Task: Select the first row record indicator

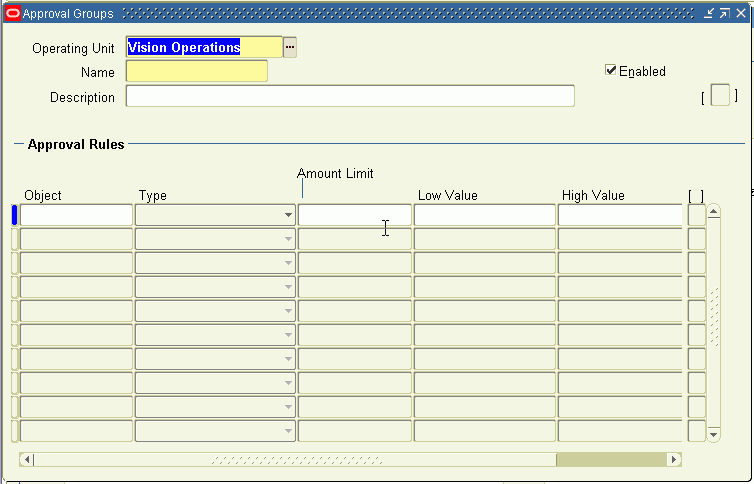Action: [x=14, y=215]
